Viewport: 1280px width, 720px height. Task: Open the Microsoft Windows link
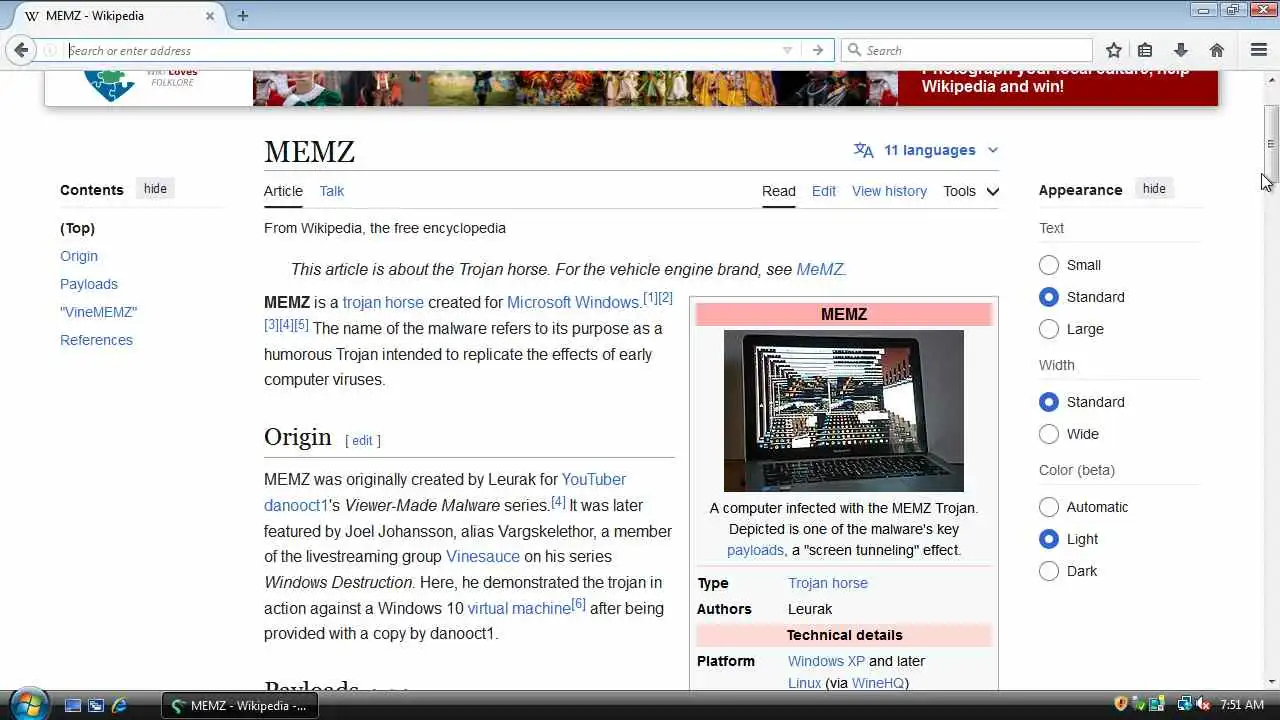click(573, 303)
